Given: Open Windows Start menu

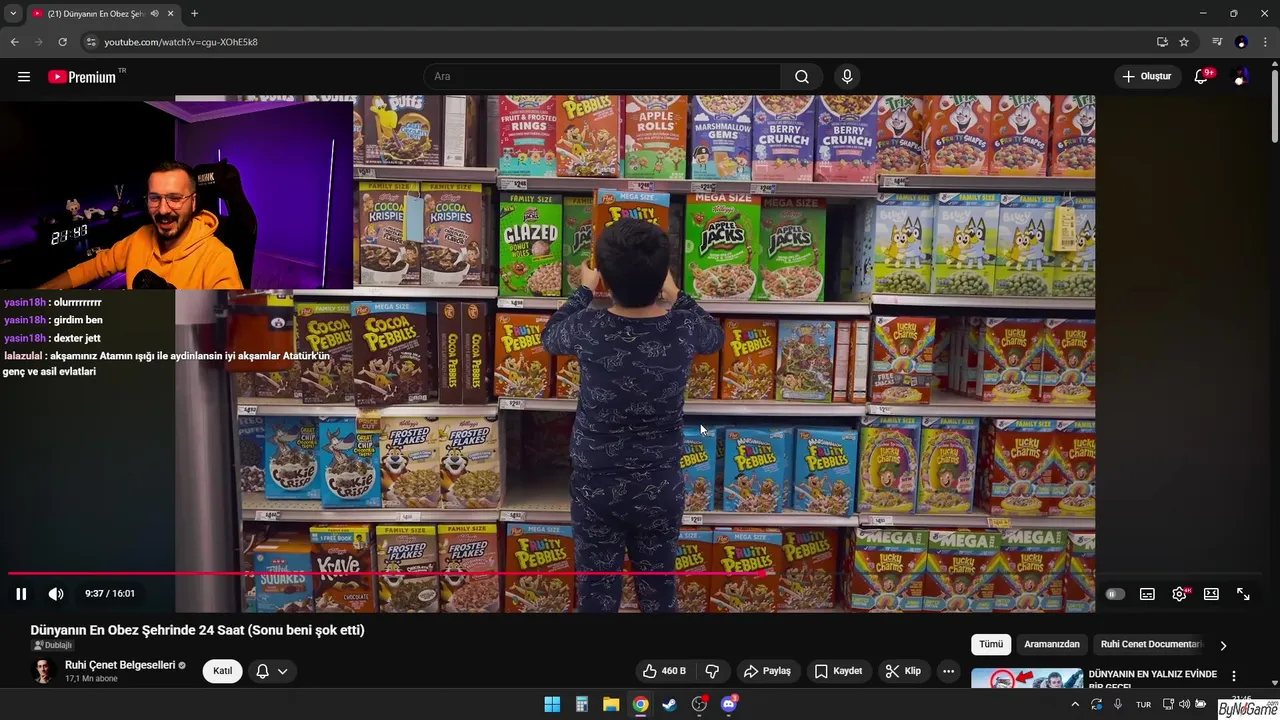Looking at the screenshot, I should click(552, 704).
